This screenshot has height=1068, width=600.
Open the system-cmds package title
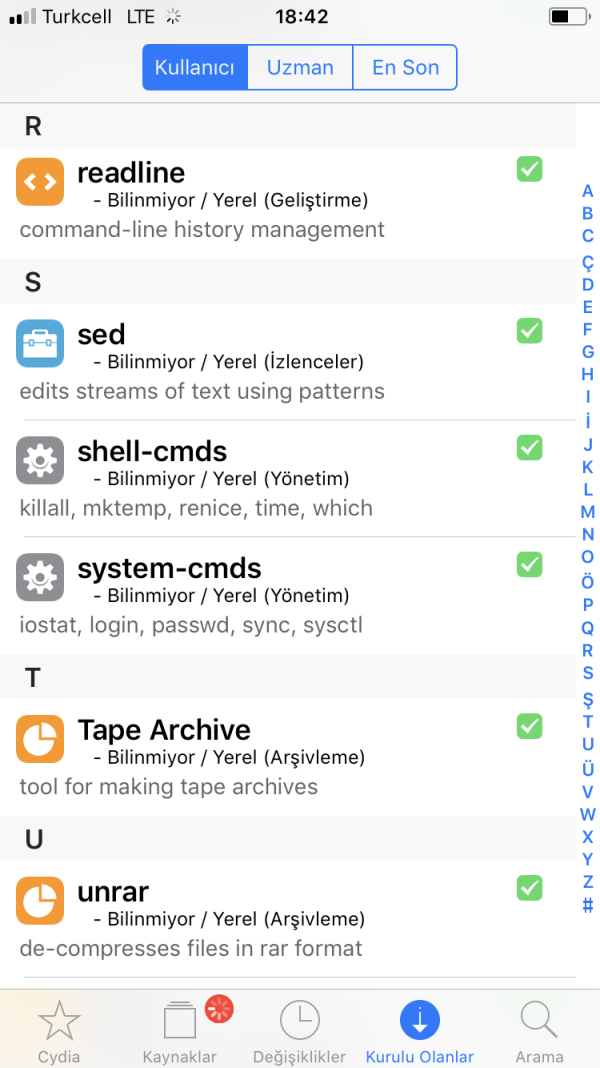169,569
